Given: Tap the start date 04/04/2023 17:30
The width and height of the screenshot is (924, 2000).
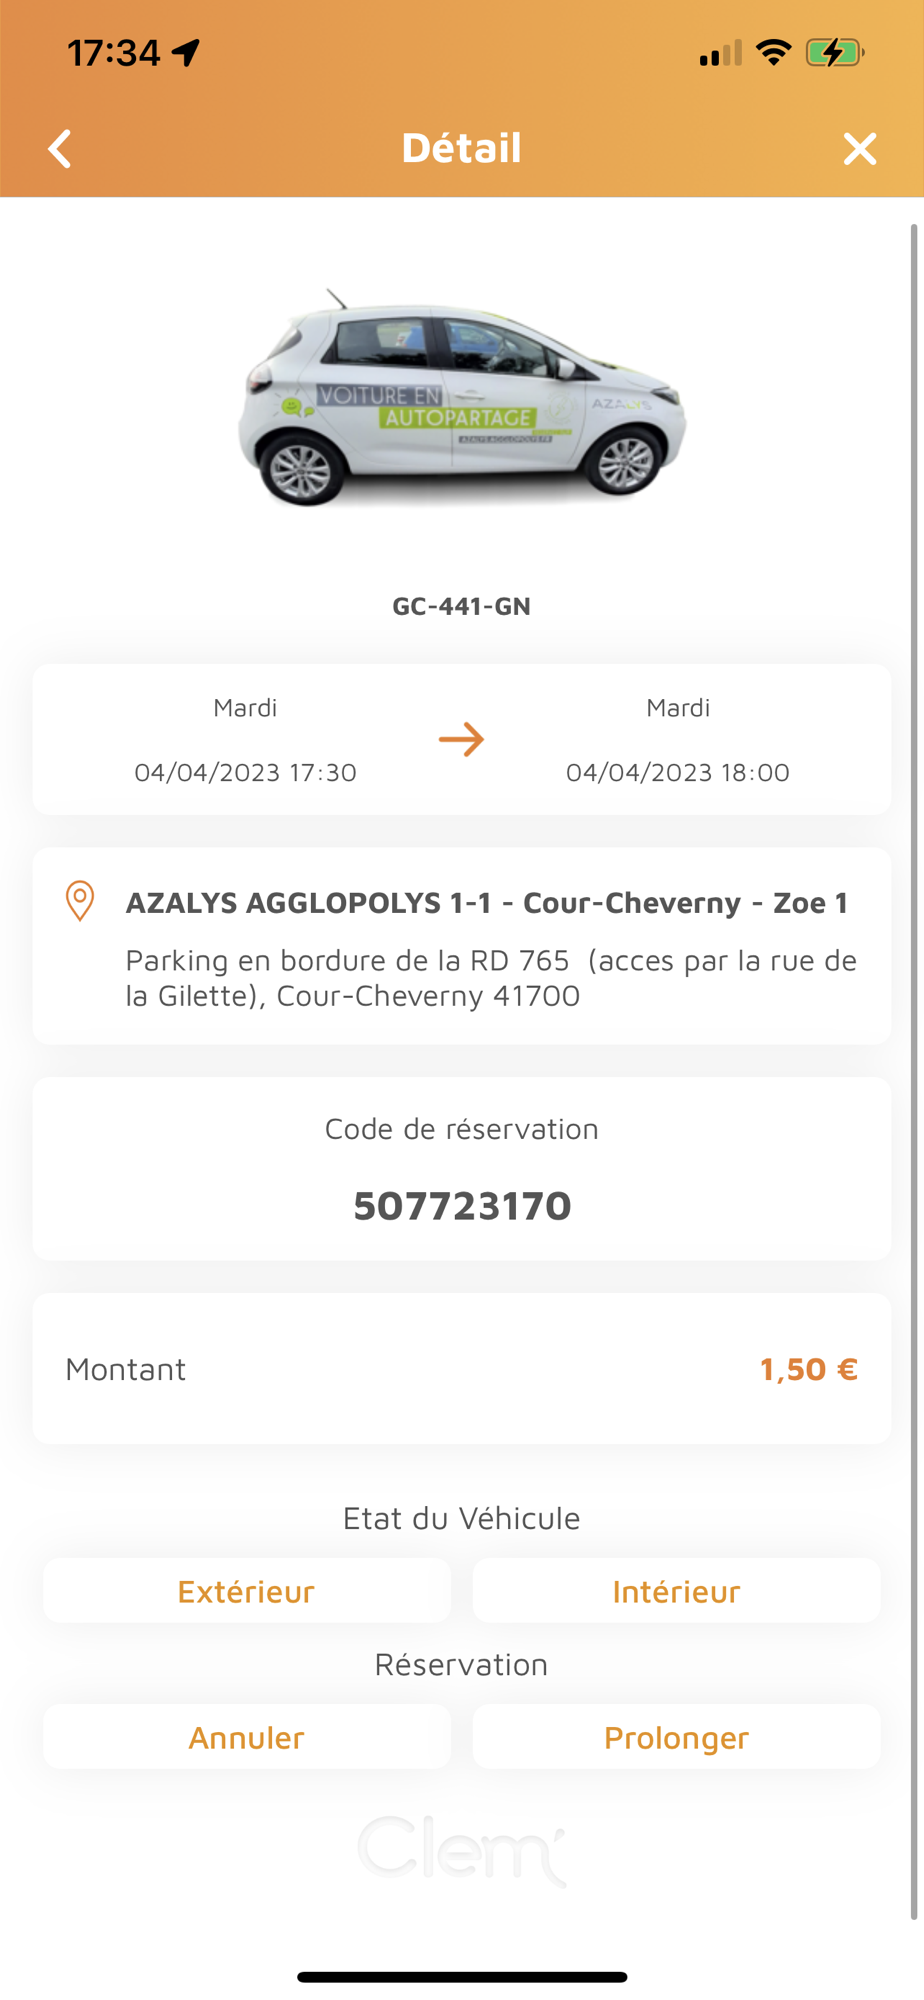Looking at the screenshot, I should [x=245, y=772].
